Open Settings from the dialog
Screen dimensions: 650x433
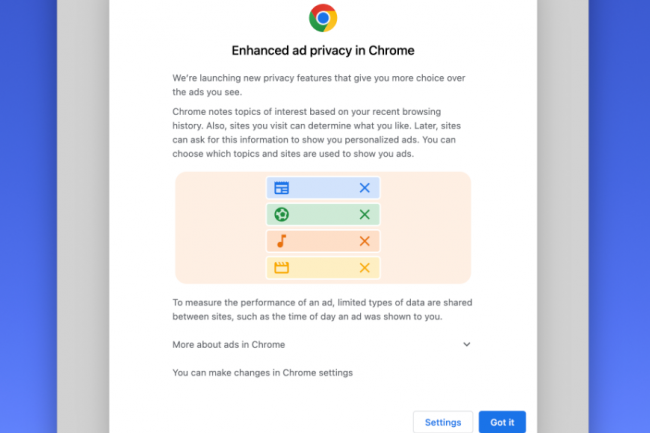442,422
